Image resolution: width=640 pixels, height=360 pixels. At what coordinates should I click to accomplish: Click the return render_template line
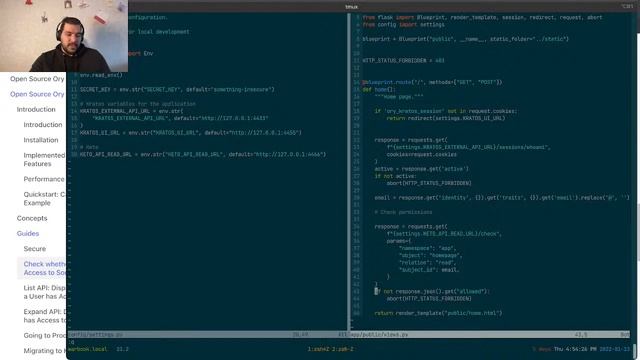(x=438, y=313)
